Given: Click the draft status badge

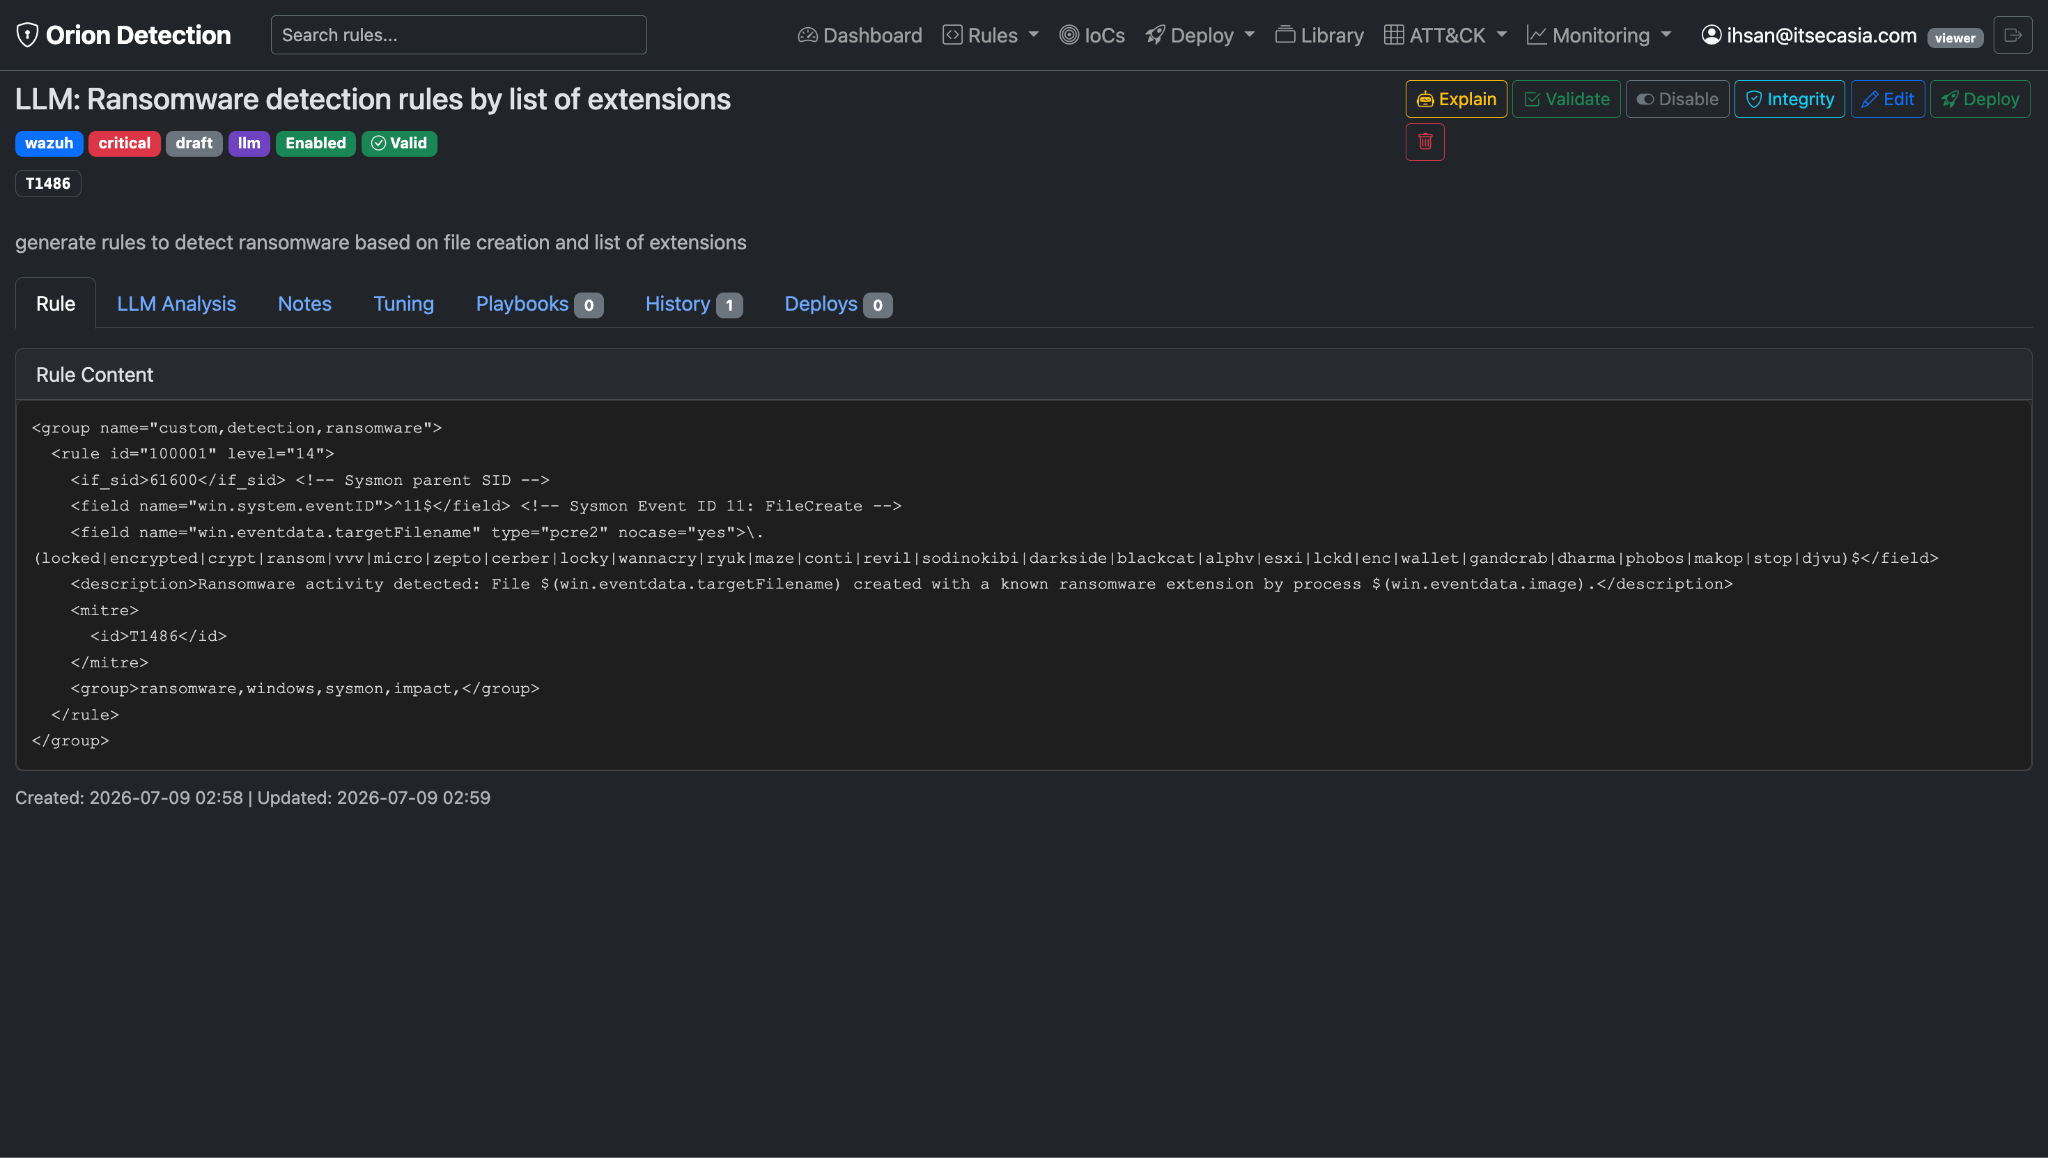Looking at the screenshot, I should point(194,143).
